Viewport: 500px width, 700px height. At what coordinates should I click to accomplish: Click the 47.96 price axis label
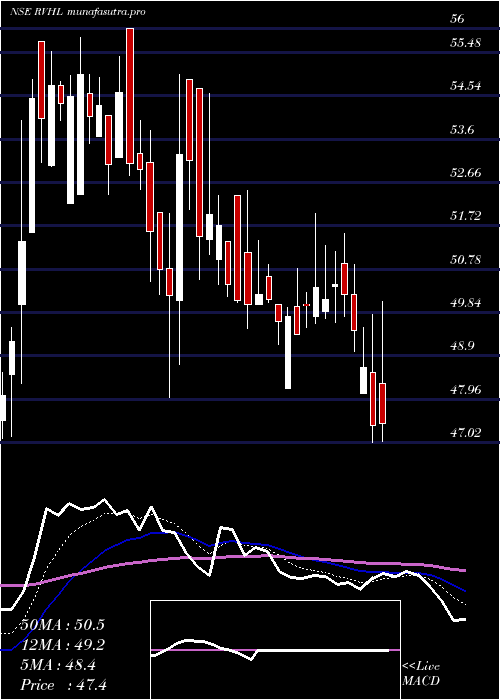pos(467,389)
